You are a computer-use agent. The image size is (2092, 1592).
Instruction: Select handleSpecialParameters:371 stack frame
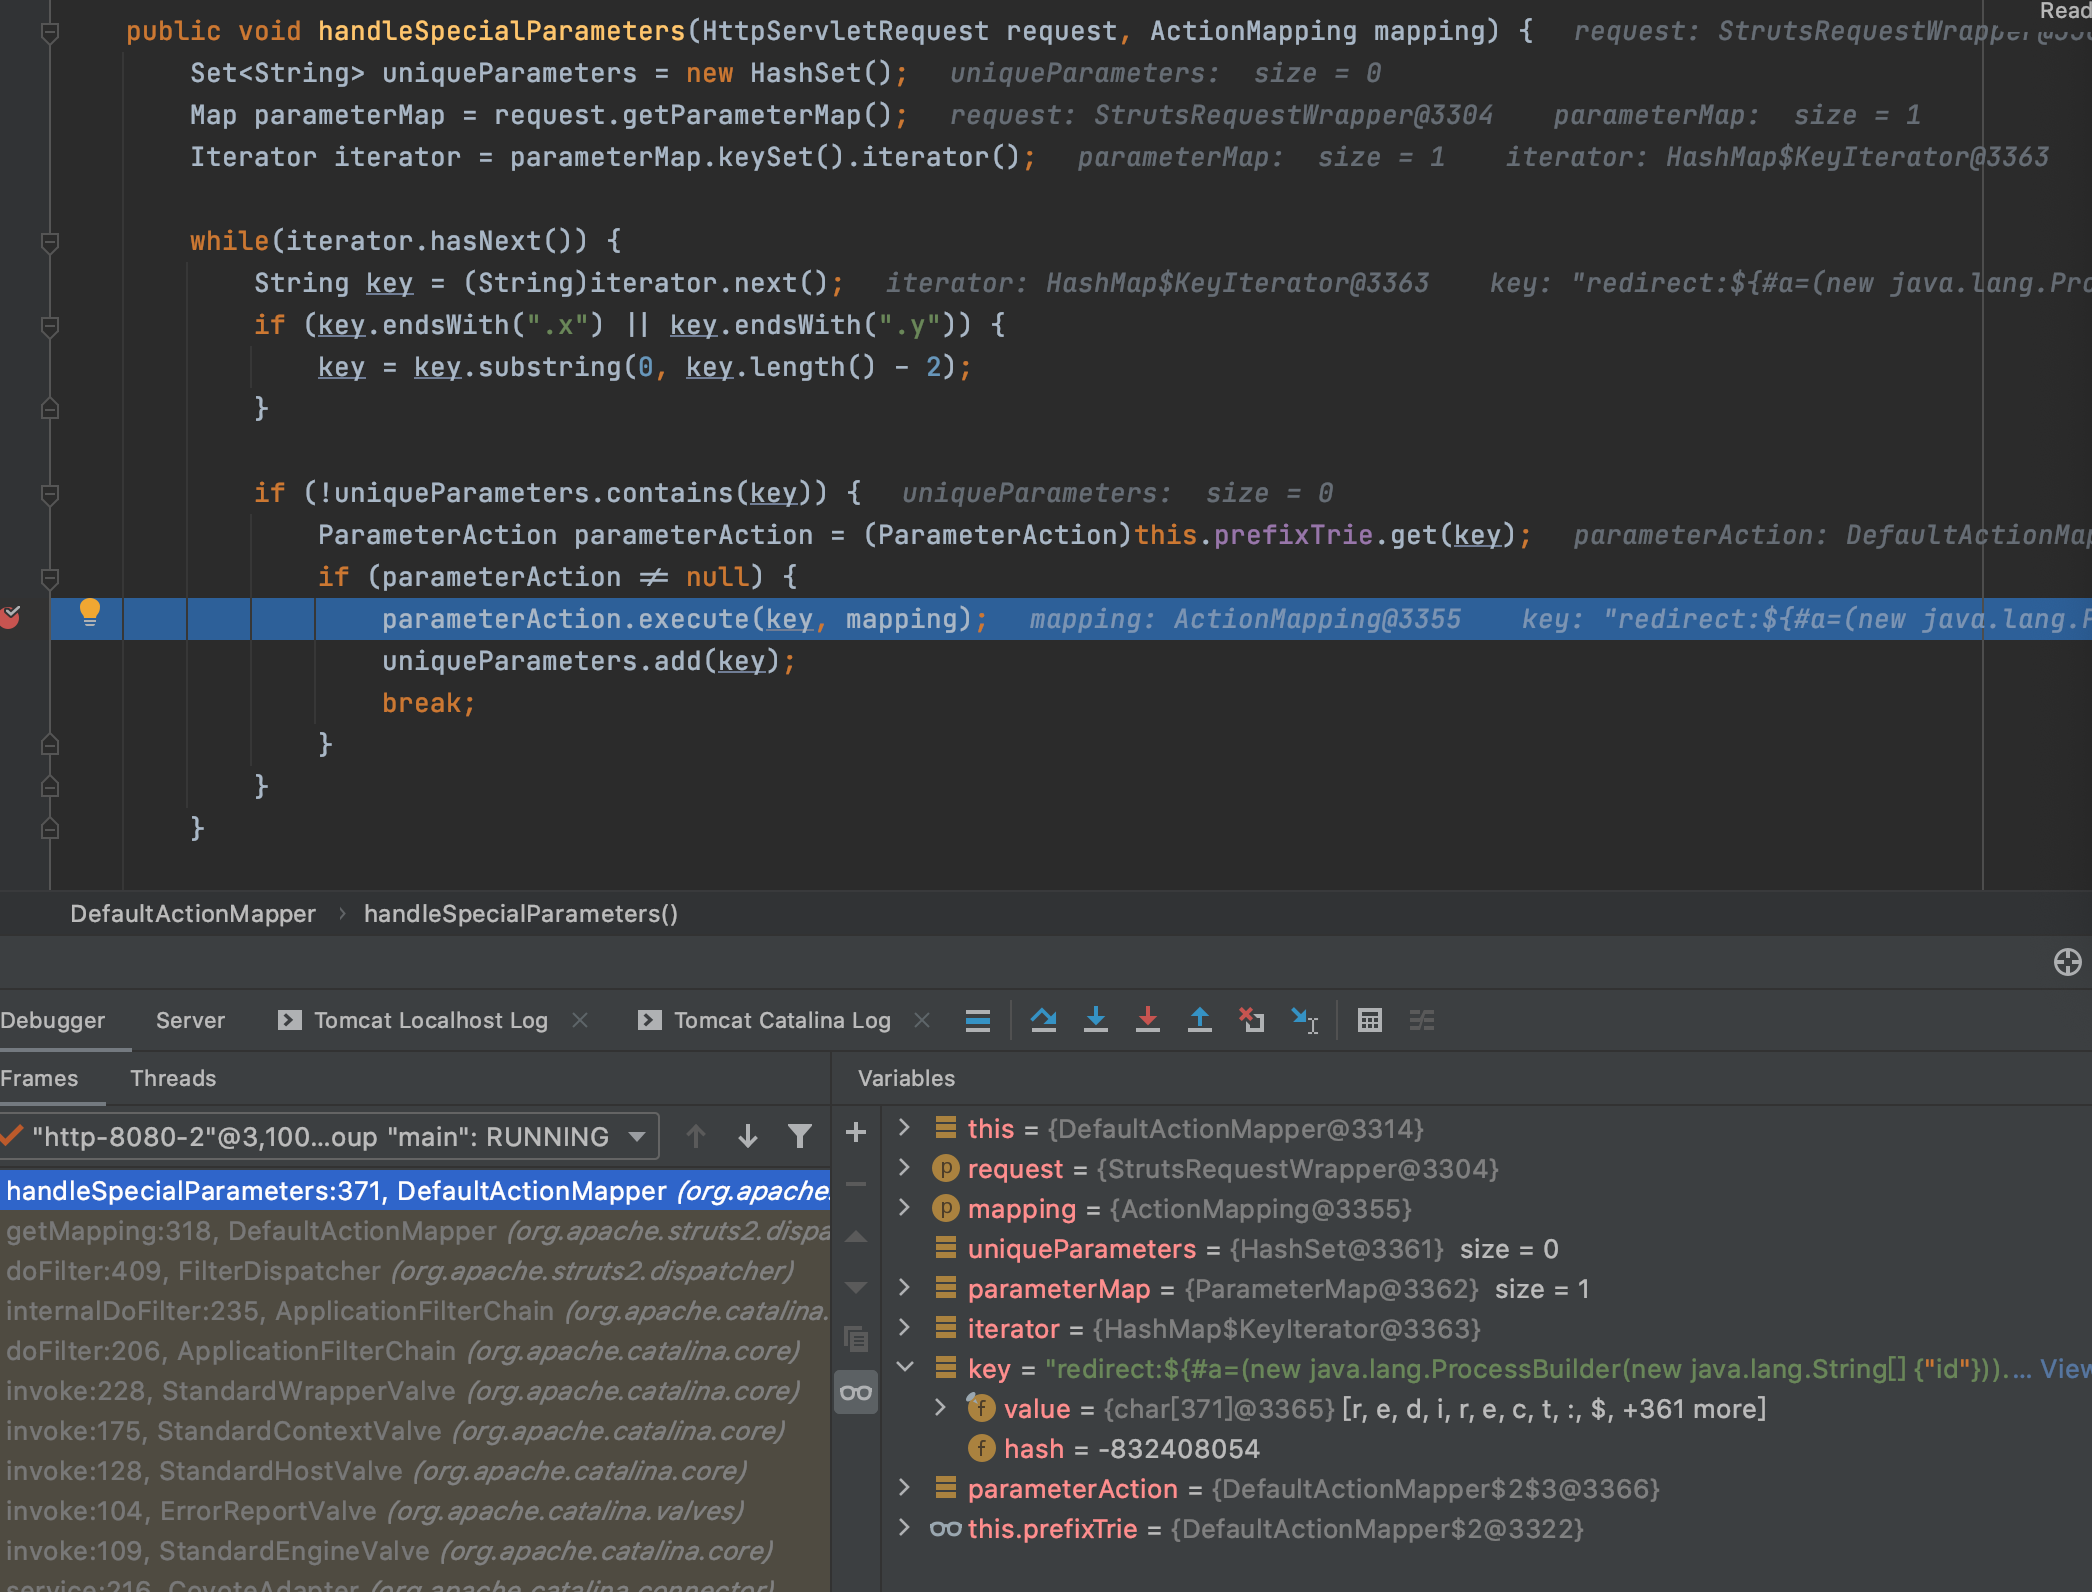coord(415,1190)
